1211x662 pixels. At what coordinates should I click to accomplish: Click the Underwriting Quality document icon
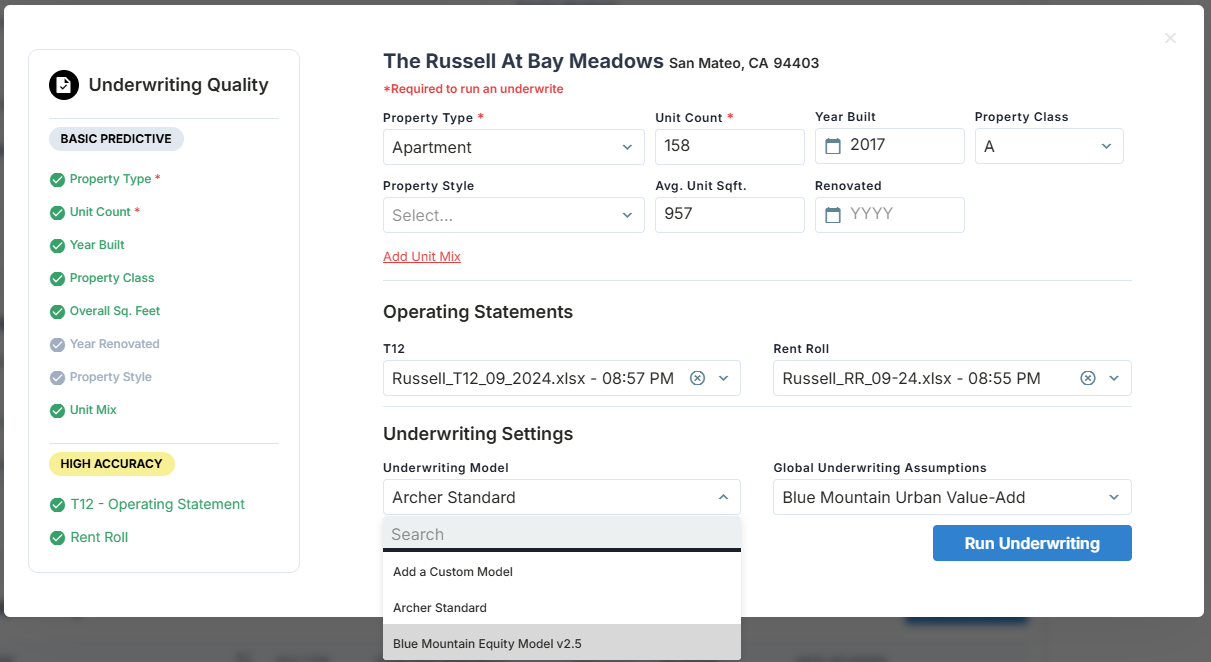64,85
